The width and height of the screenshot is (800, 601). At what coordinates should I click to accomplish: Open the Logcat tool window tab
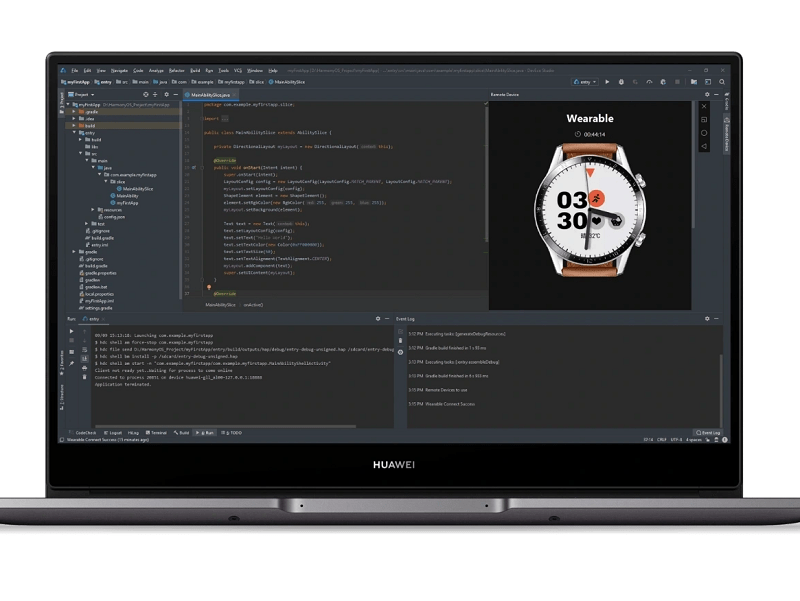pos(113,433)
